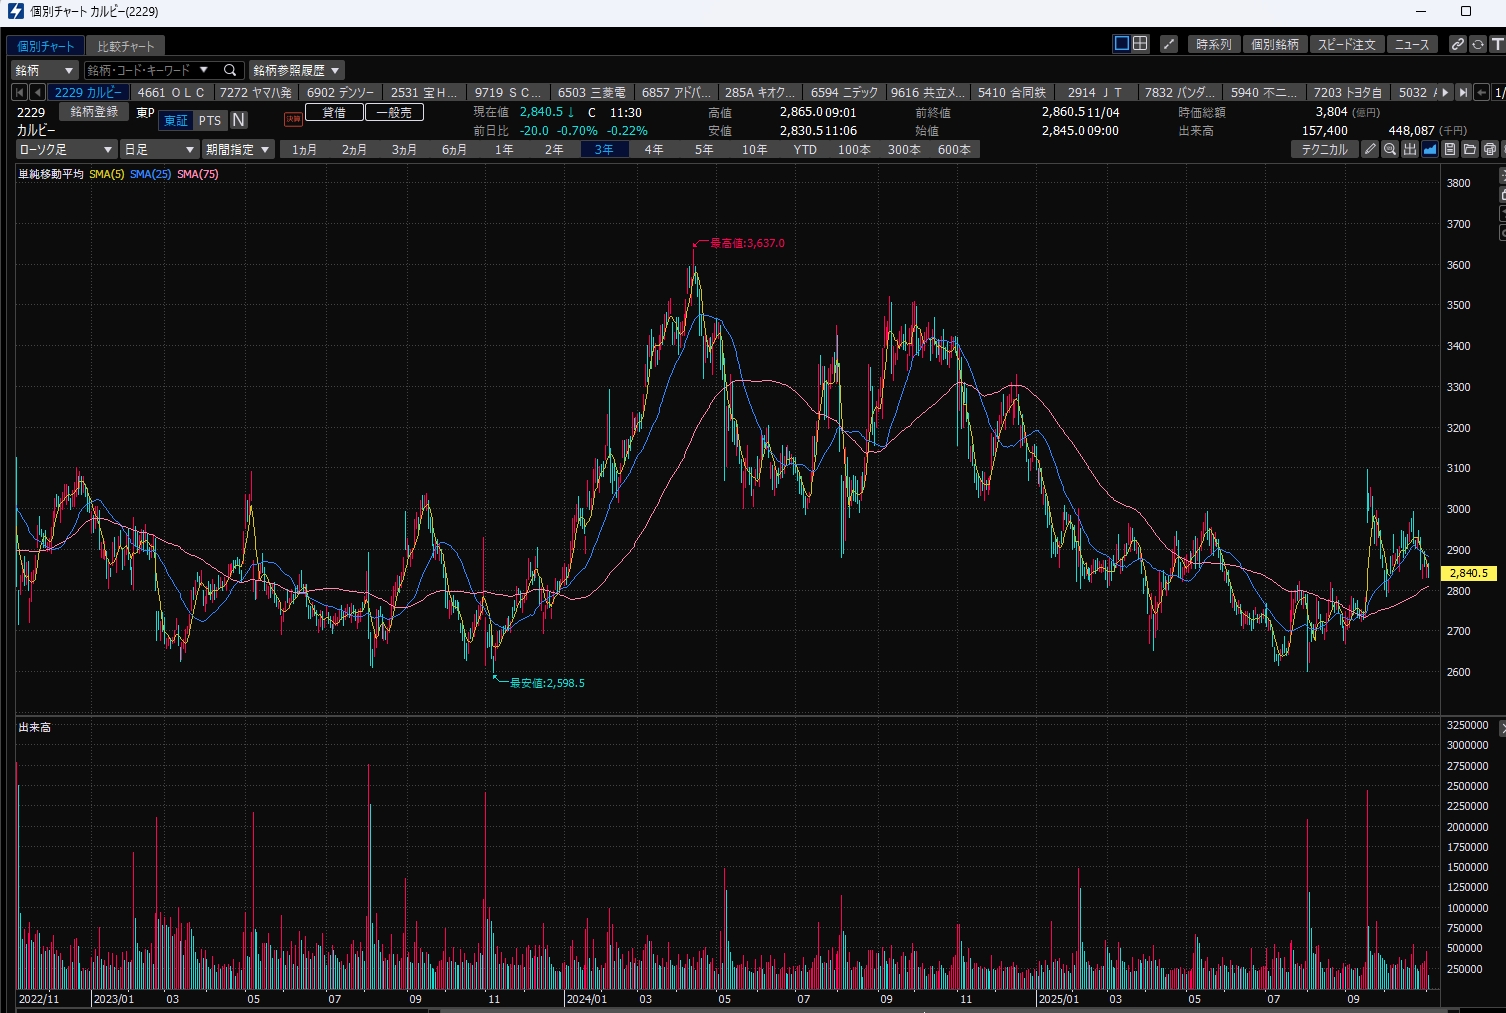Click the search magnifier in stock field
1506x1013 pixels.
point(230,70)
